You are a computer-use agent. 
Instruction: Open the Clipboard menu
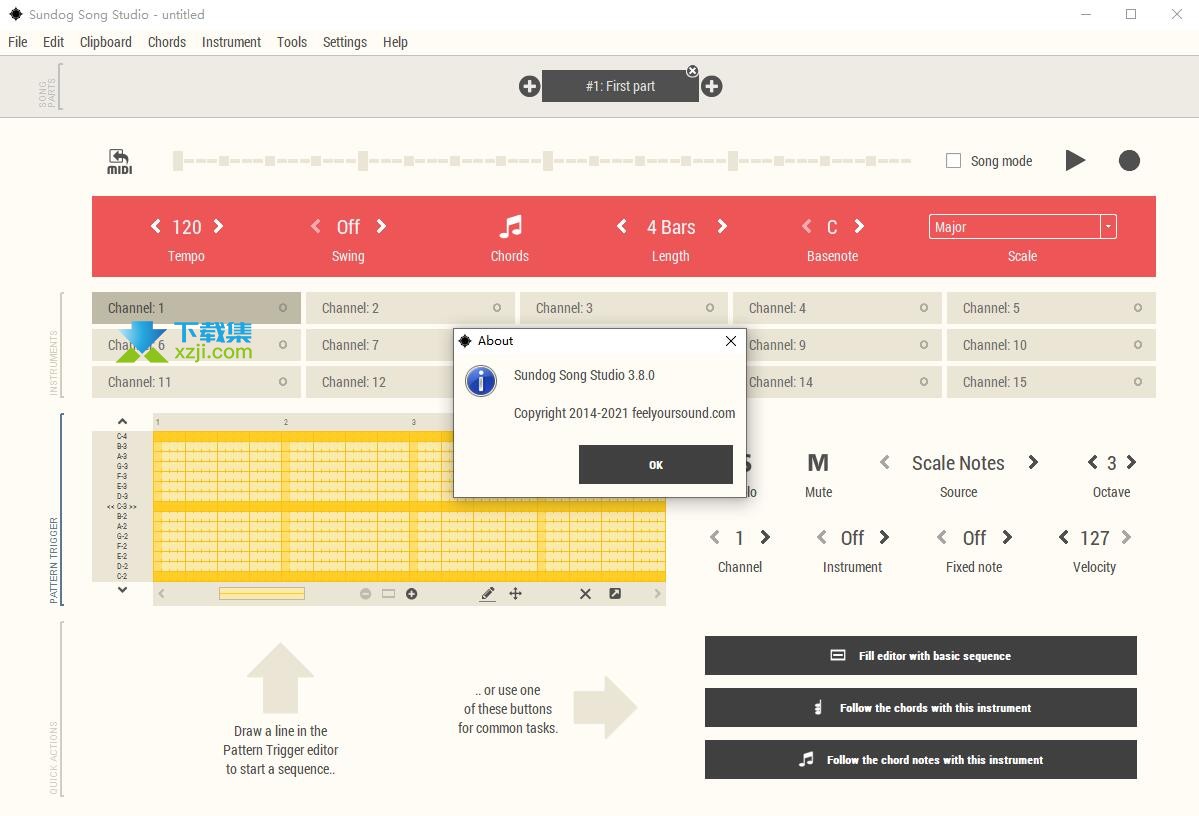[106, 42]
